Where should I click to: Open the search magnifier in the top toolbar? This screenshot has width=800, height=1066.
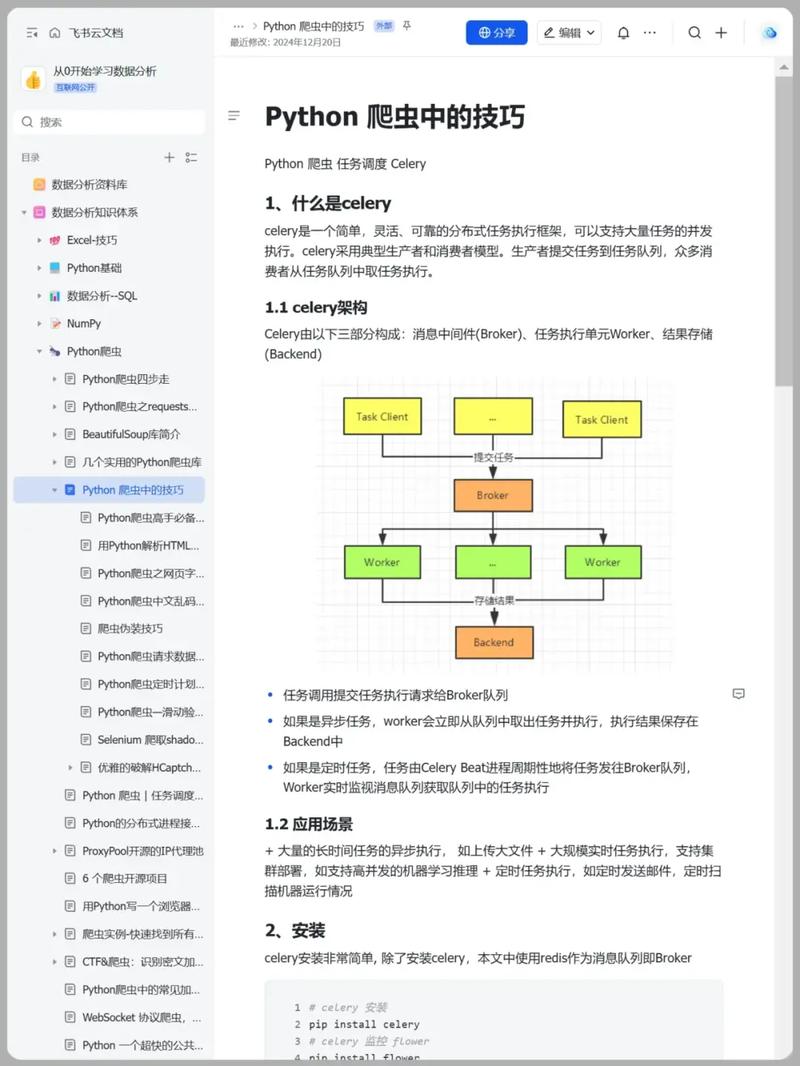click(695, 33)
